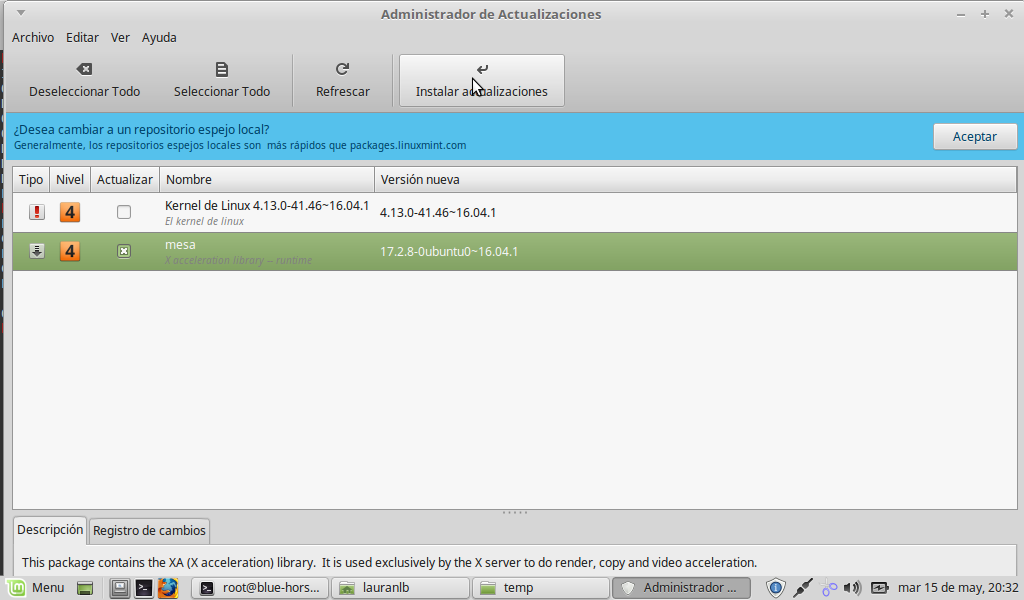Viewport: 1024px width, 600px height.
Task: Launch Firefox from the taskbar
Action: (167, 588)
